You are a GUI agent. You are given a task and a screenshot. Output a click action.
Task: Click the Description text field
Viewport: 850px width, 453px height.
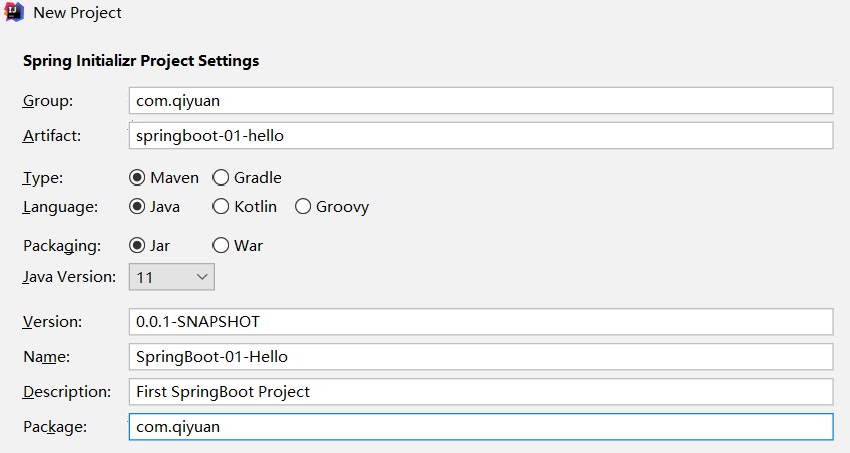[x=480, y=391]
